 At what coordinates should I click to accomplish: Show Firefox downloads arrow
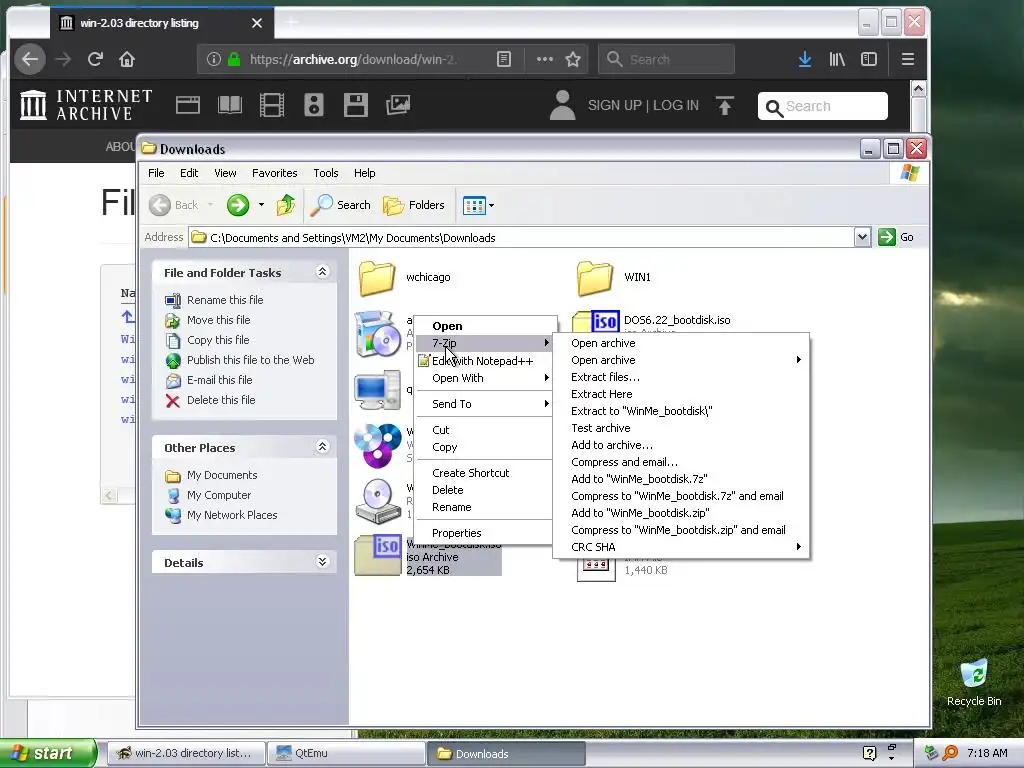805,59
